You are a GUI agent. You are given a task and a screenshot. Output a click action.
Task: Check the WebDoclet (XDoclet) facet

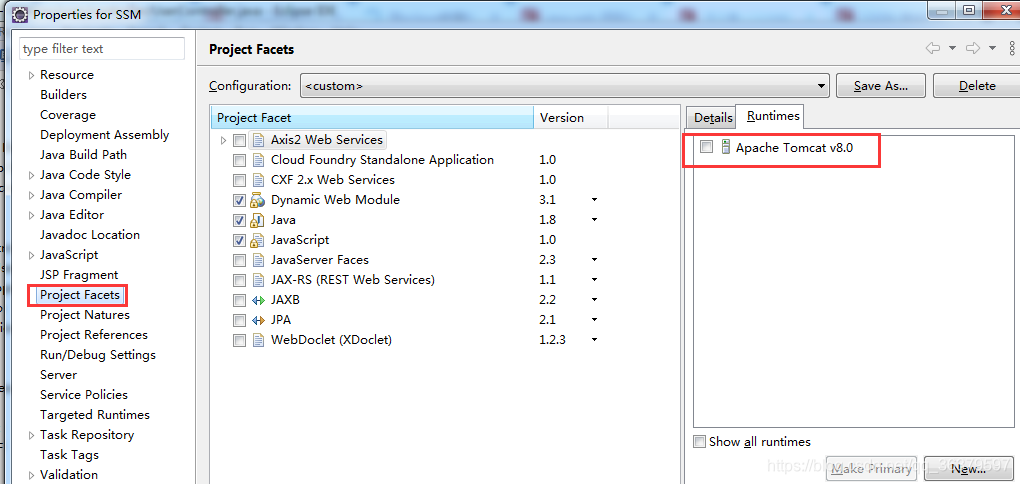pyautogui.click(x=240, y=341)
